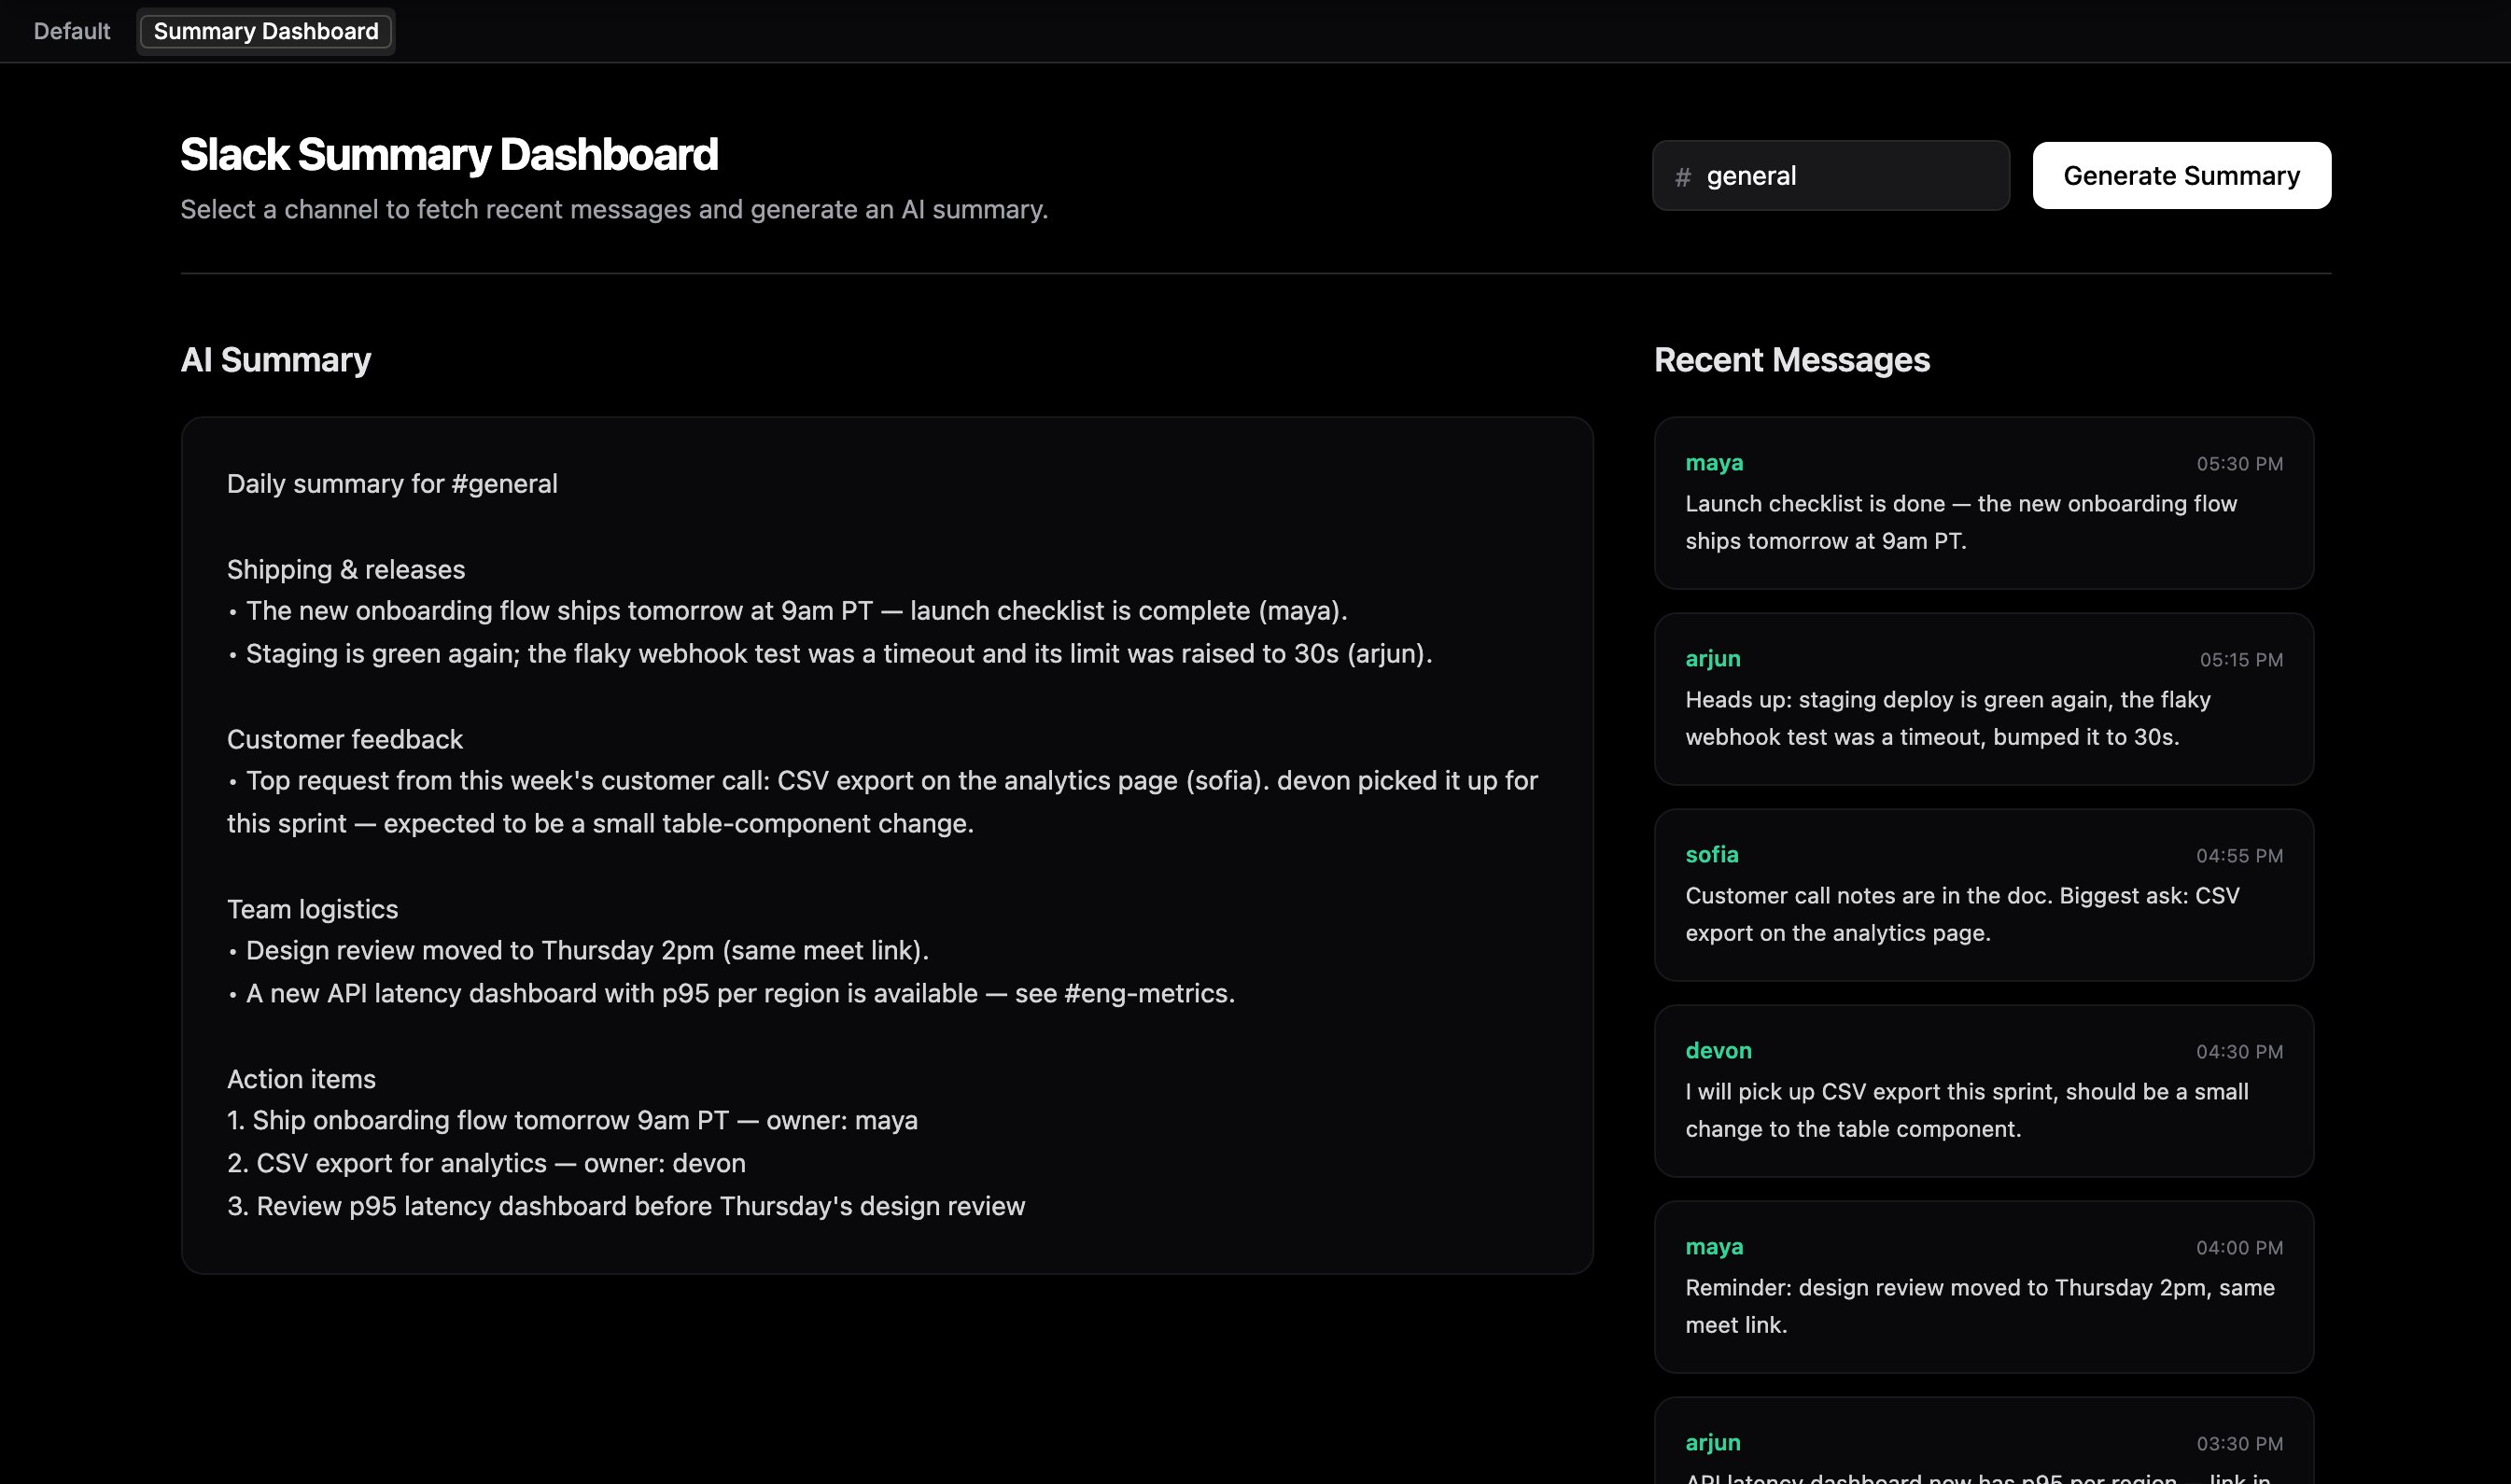Click action item 2 CSV export for analytics

[x=486, y=1164]
